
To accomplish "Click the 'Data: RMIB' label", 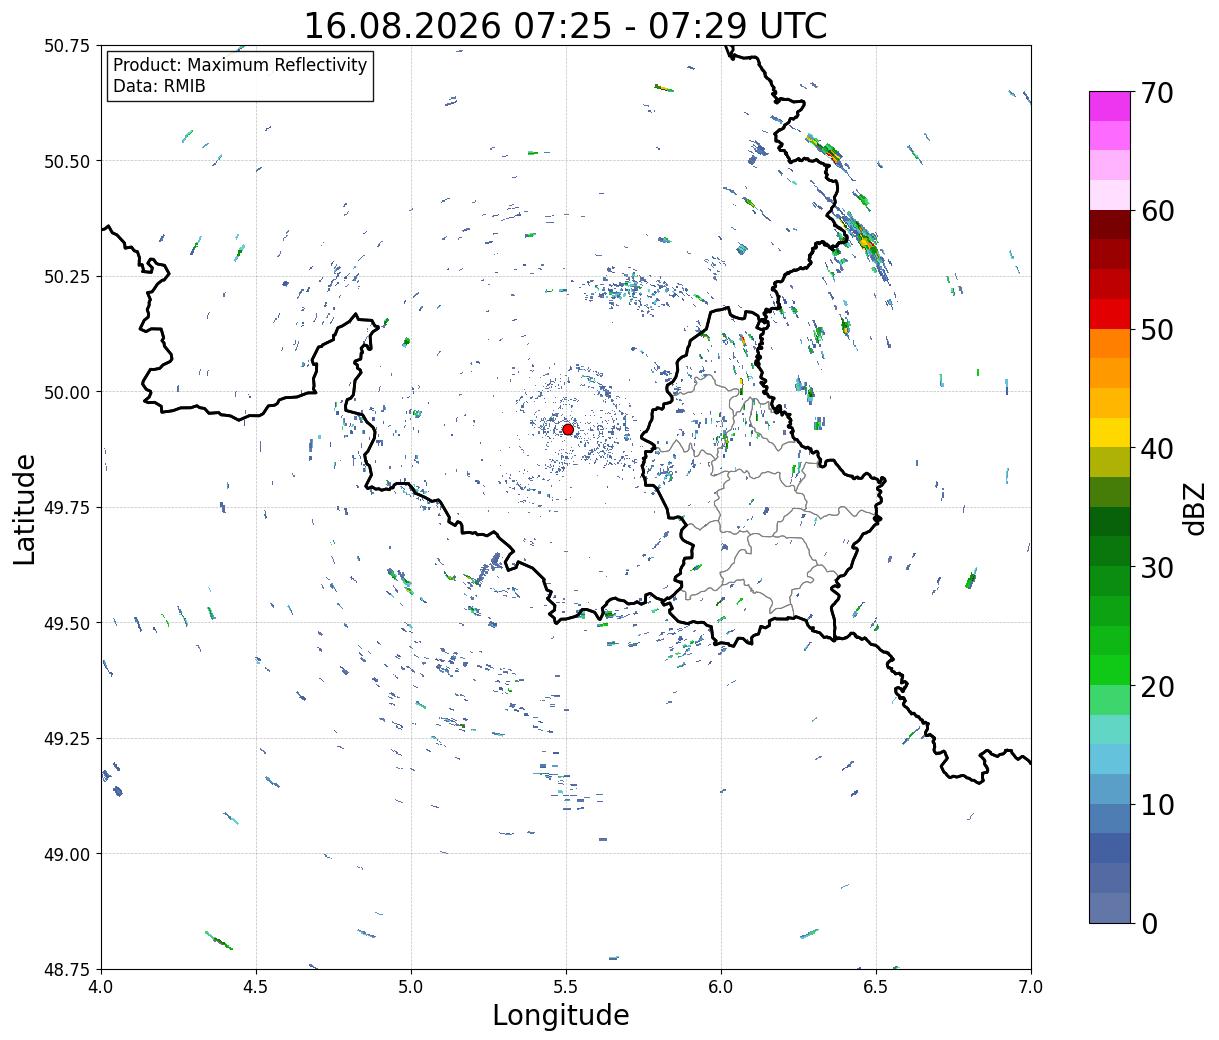I will pyautogui.click(x=159, y=86).
